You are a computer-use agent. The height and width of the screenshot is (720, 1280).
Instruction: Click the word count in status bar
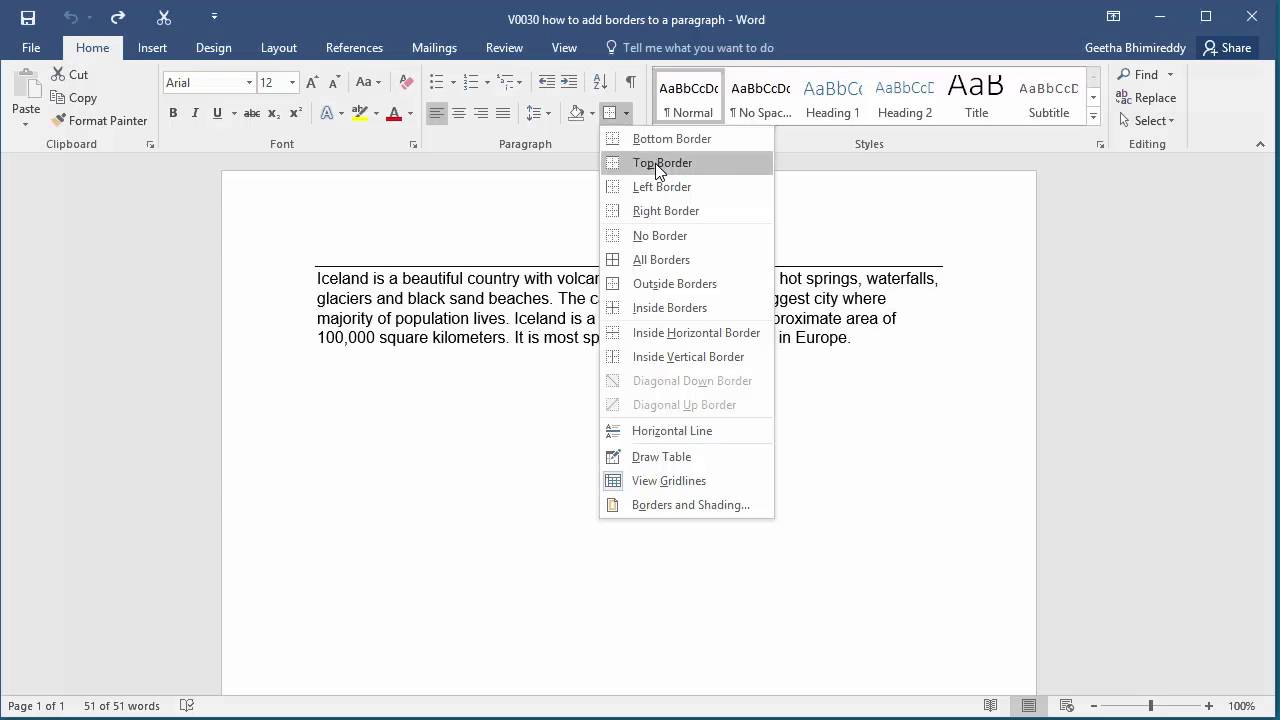(122, 706)
